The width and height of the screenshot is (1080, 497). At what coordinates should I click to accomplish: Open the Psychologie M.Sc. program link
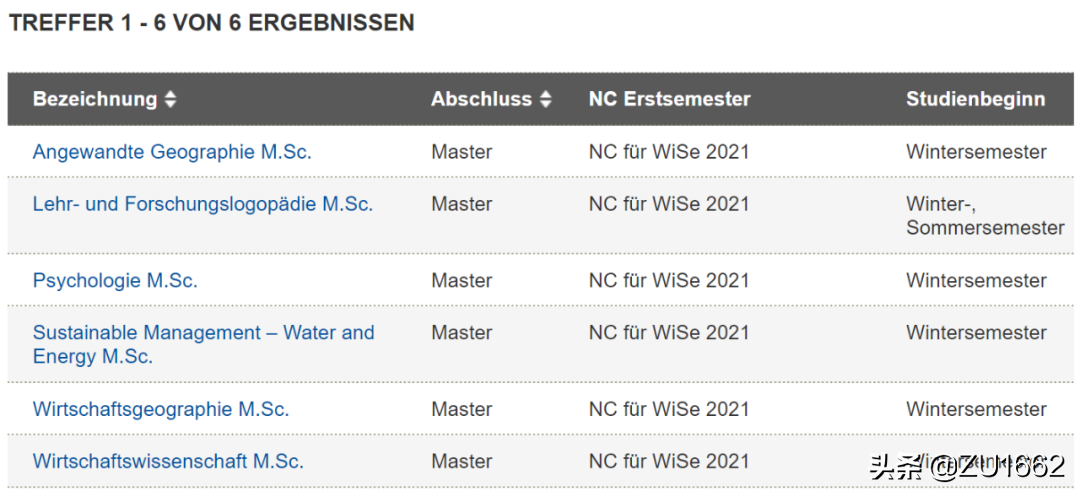tap(115, 281)
